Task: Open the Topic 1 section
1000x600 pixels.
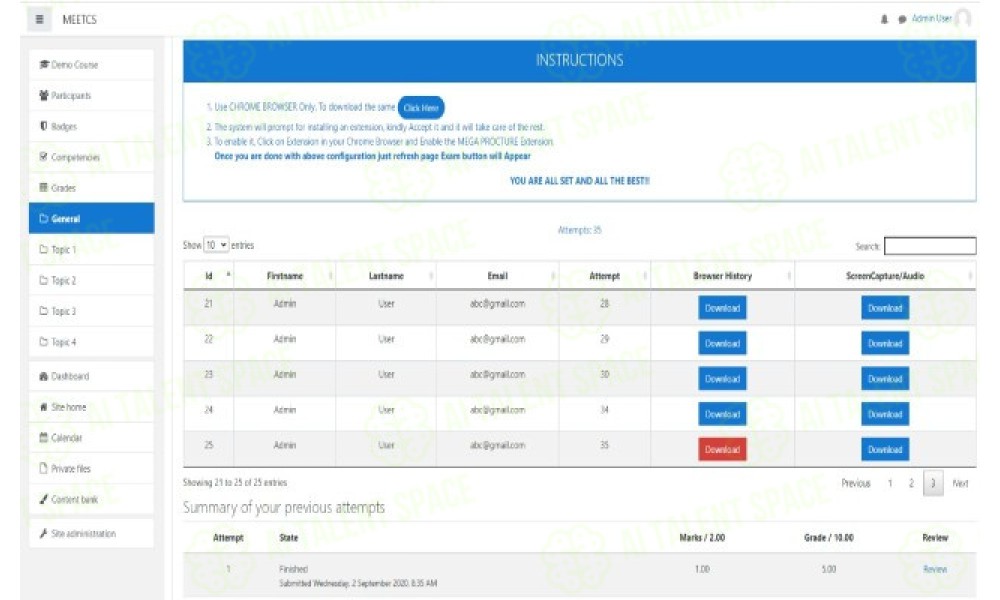Action: (x=91, y=249)
